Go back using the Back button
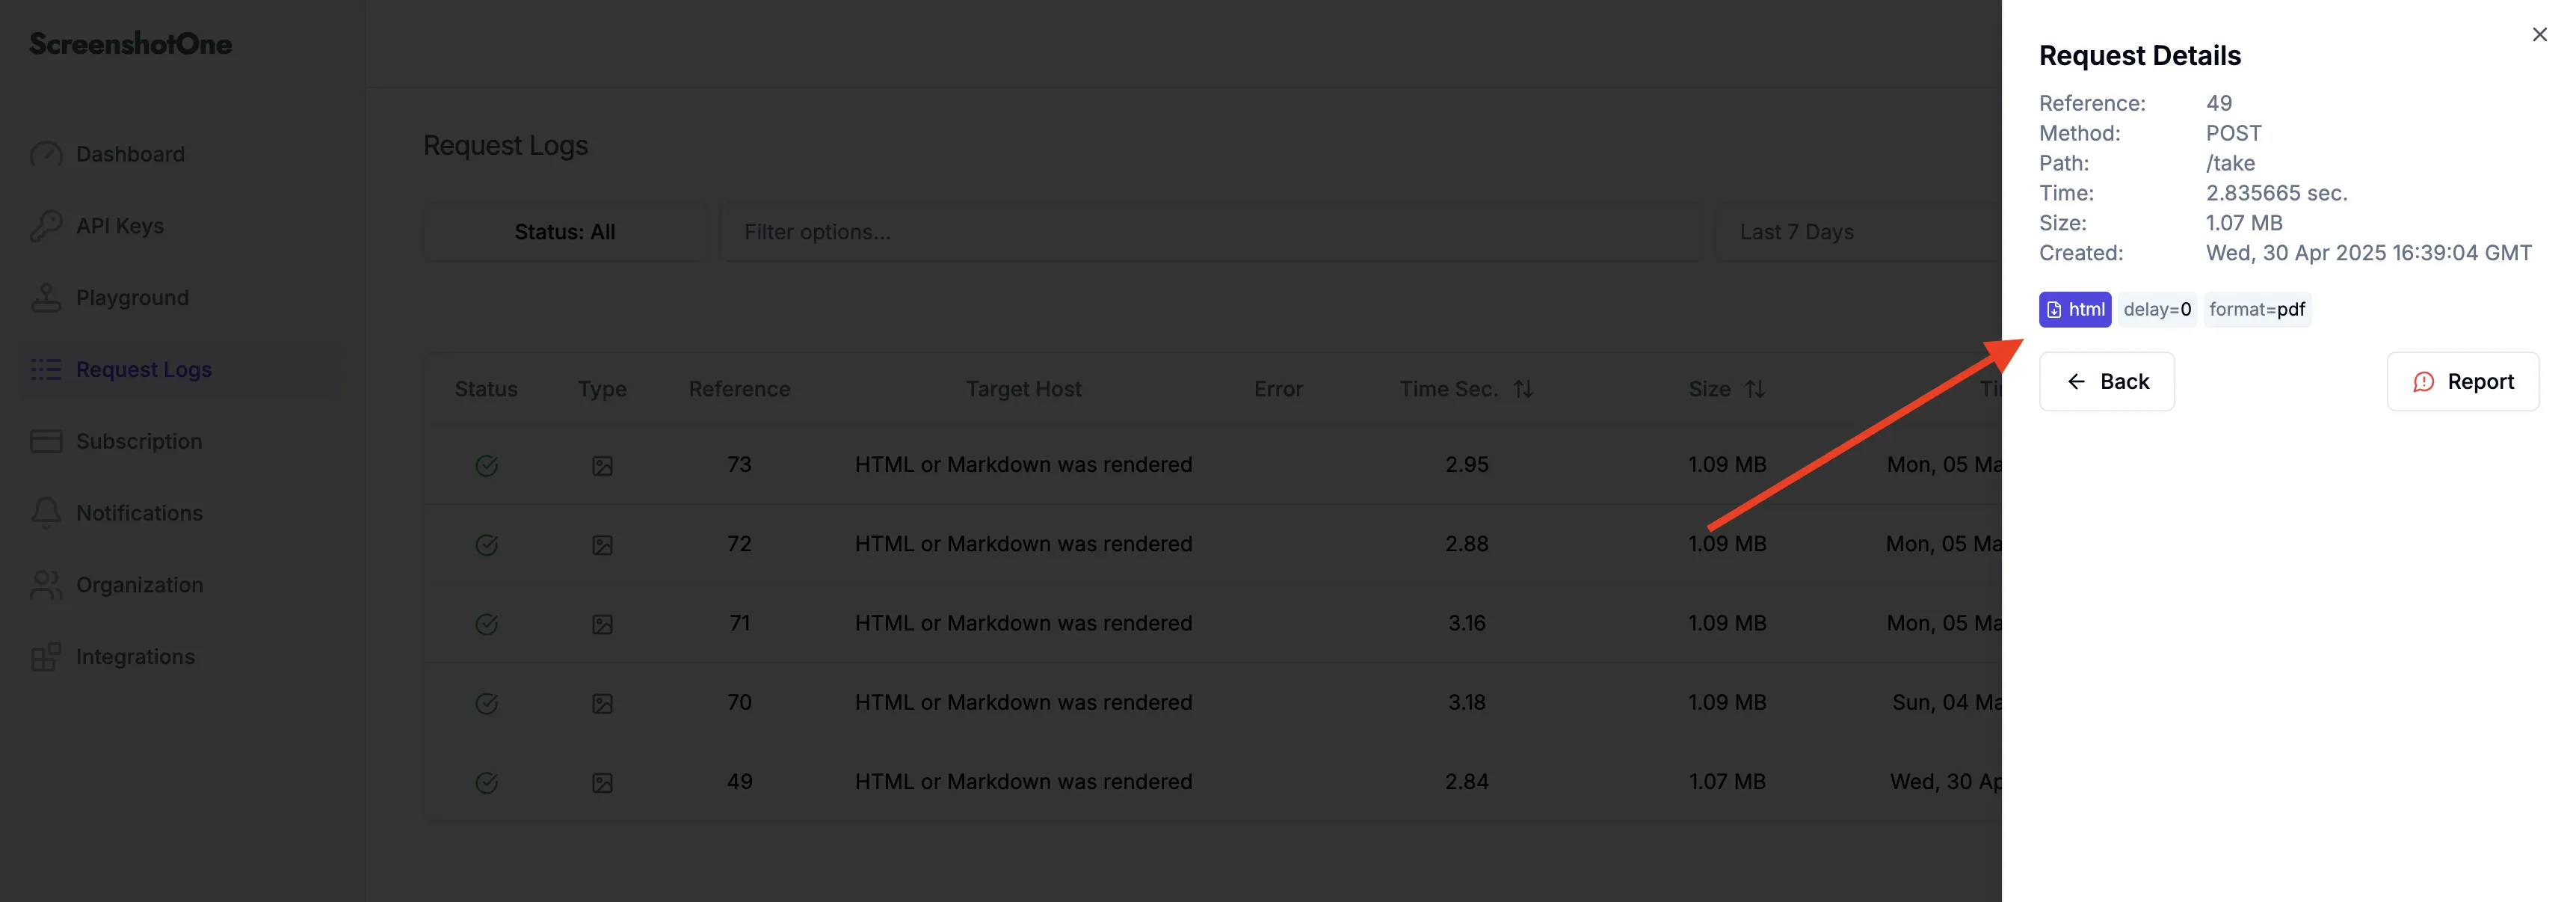Viewport: 2576px width, 902px height. (x=2106, y=381)
